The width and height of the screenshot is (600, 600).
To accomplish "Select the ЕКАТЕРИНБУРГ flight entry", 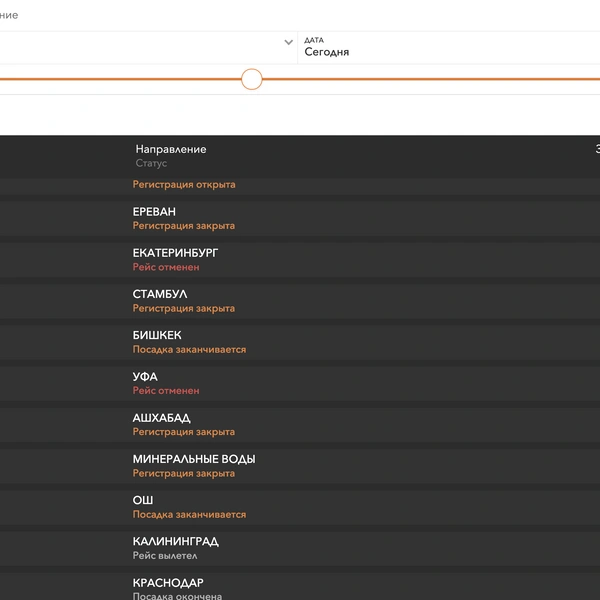I will [300, 260].
